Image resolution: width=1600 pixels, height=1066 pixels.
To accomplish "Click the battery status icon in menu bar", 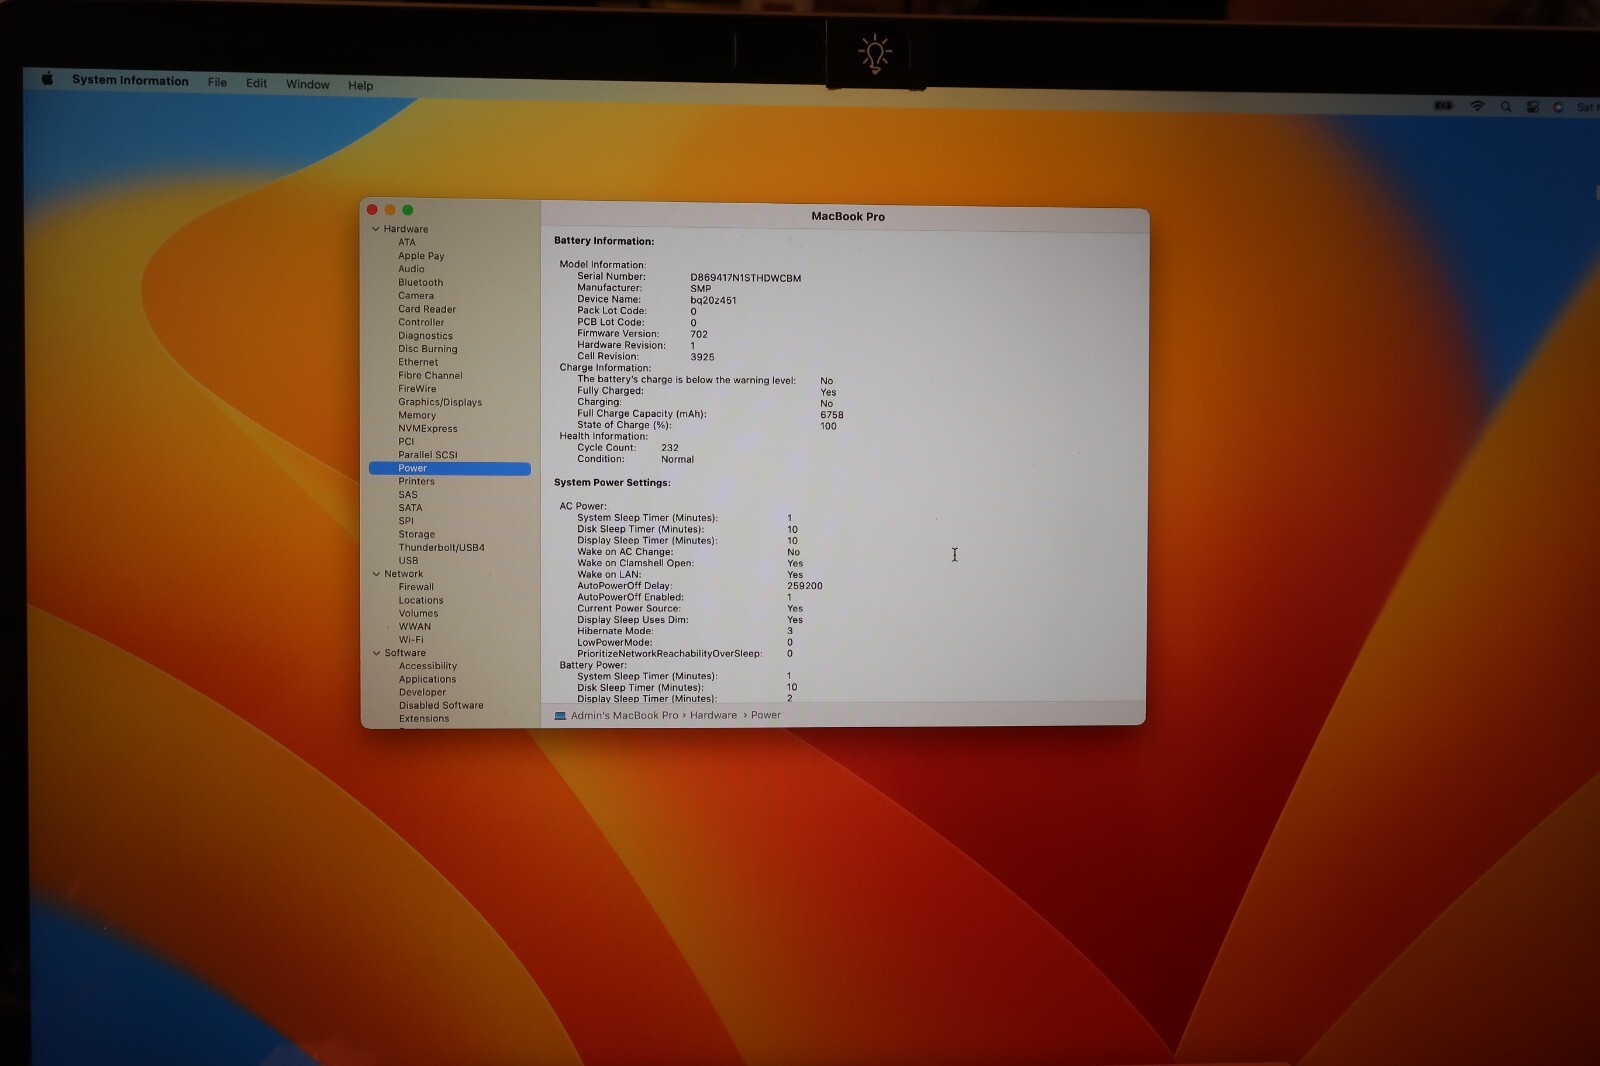I will [x=1443, y=105].
